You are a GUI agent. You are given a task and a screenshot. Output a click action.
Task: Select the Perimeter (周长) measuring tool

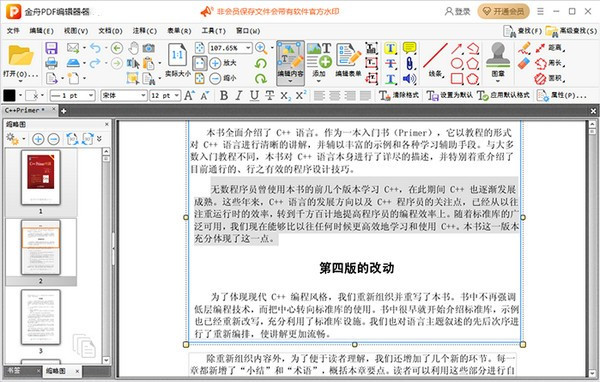coord(549,63)
